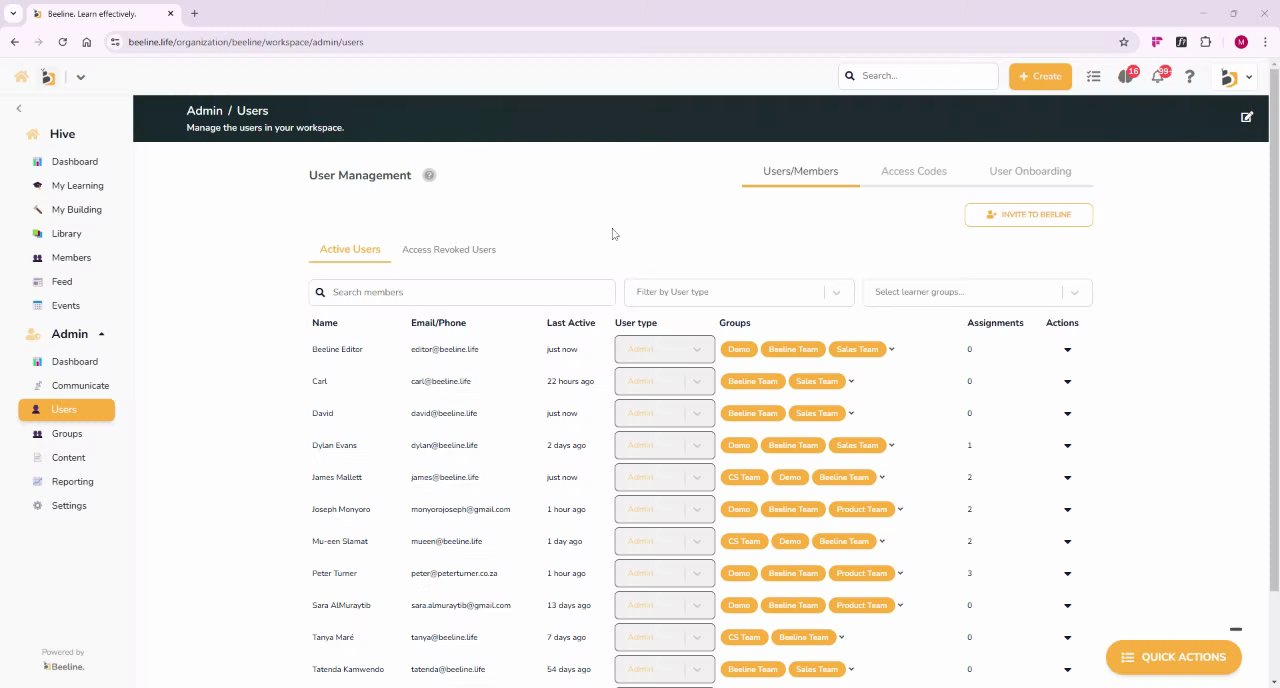This screenshot has width=1280, height=688.
Task: Open the Hive section heading
Action: point(62,134)
